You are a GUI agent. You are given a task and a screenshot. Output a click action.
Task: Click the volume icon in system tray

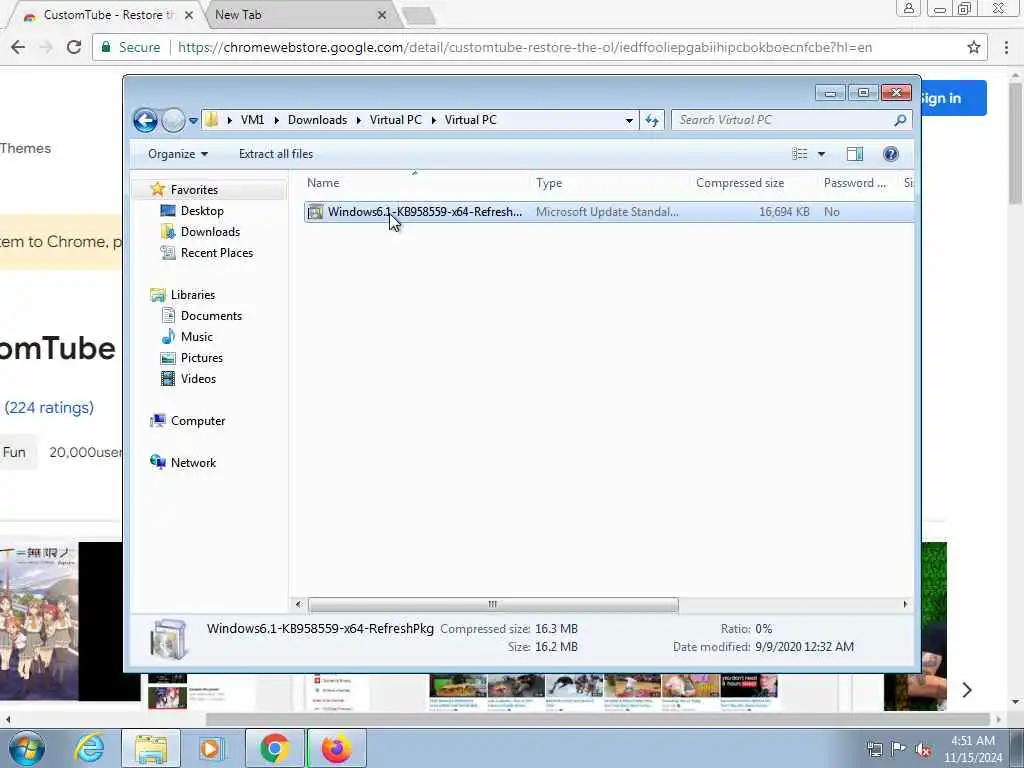923,750
